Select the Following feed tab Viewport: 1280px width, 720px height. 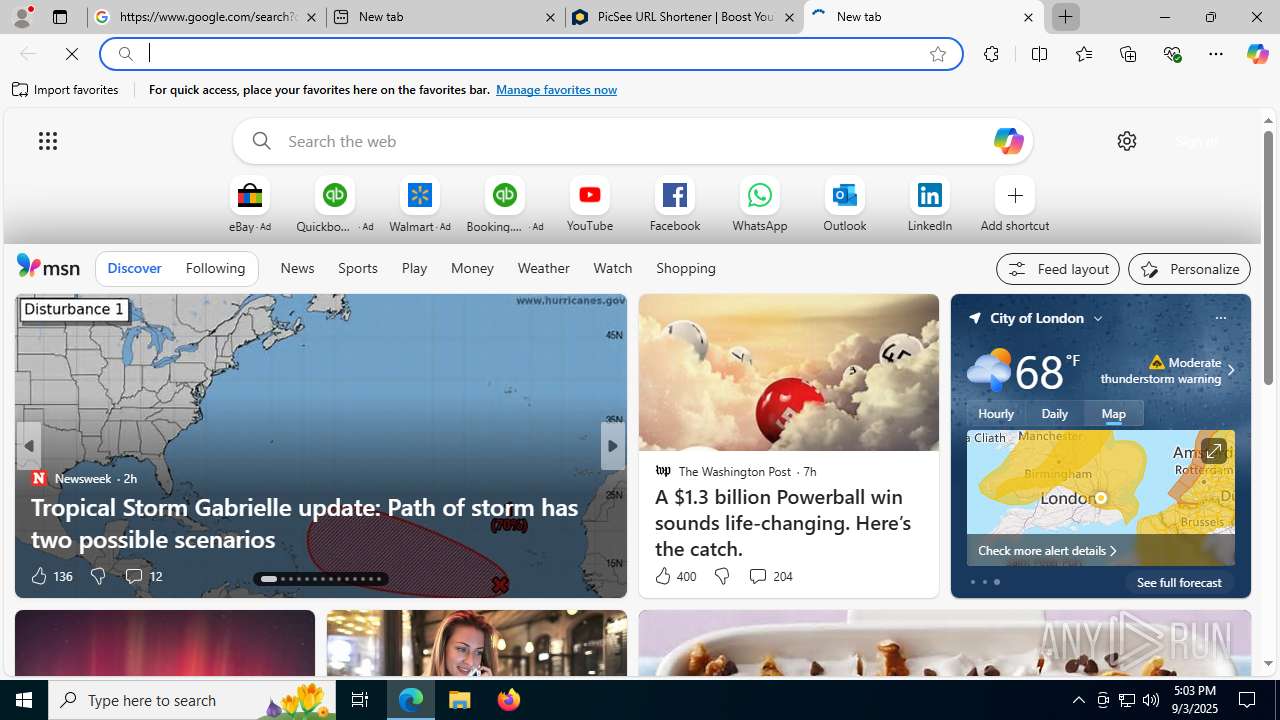pos(215,268)
